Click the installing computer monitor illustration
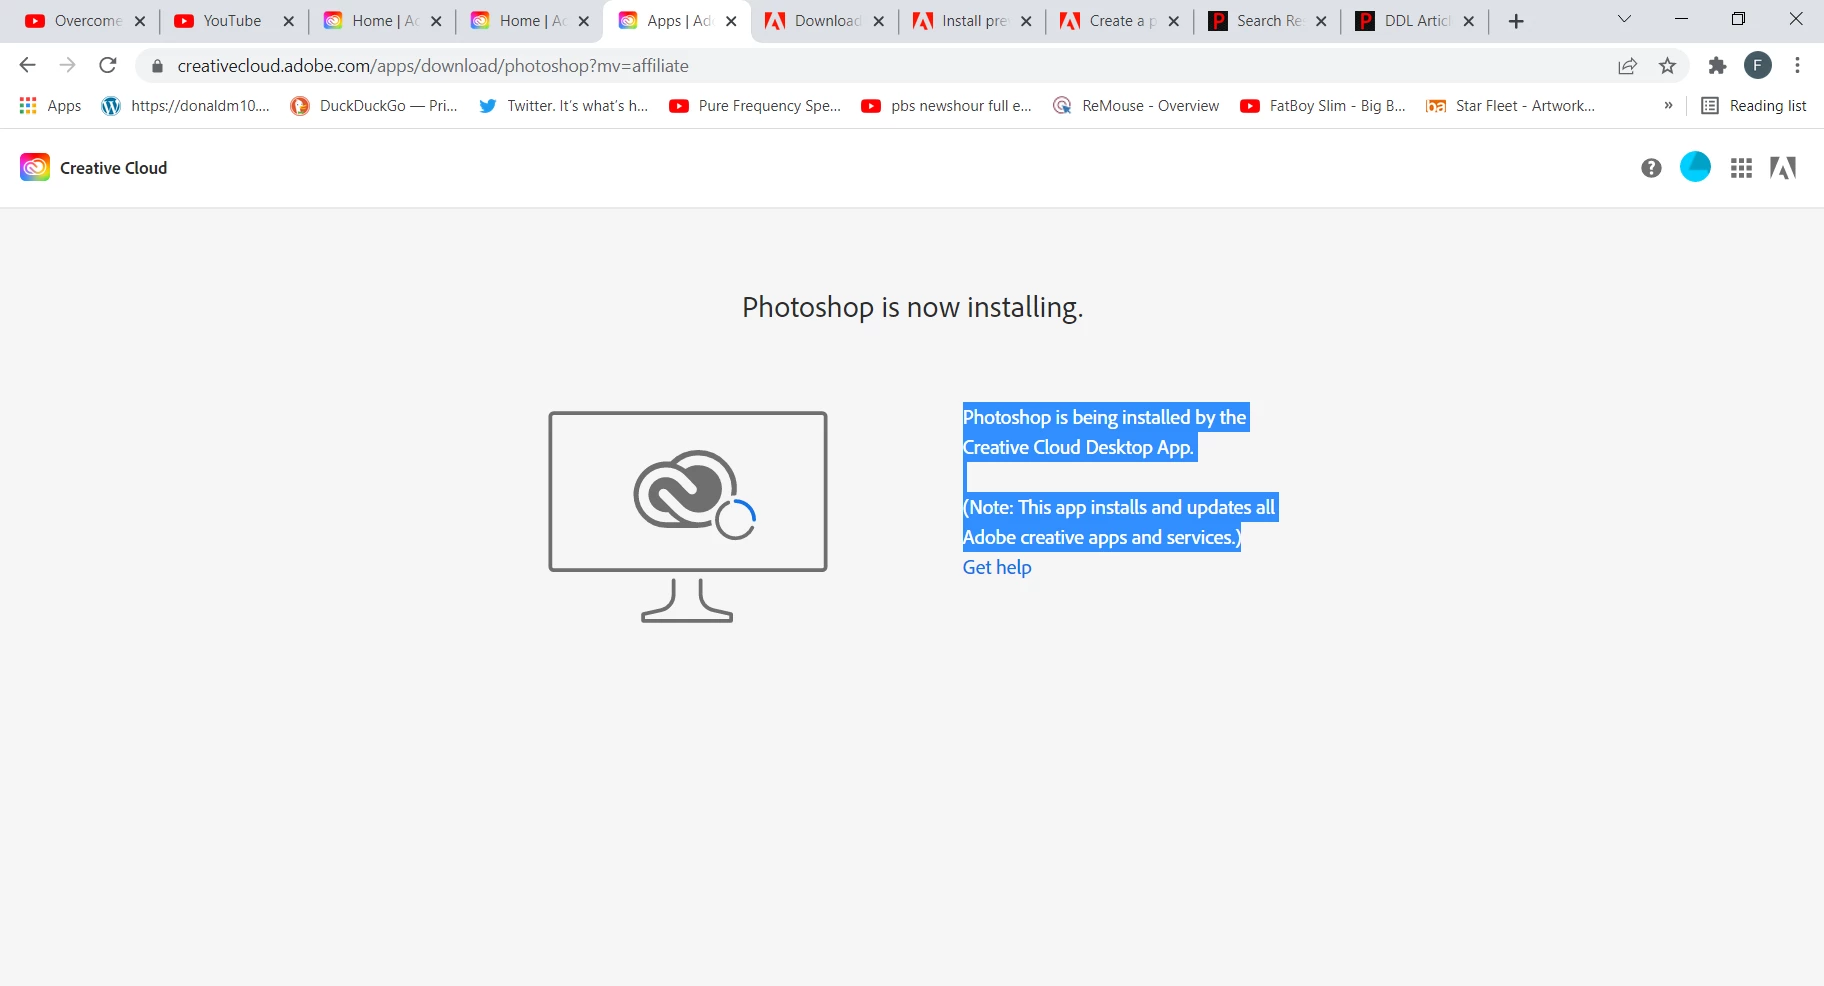Image resolution: width=1824 pixels, height=986 pixels. coord(688,517)
